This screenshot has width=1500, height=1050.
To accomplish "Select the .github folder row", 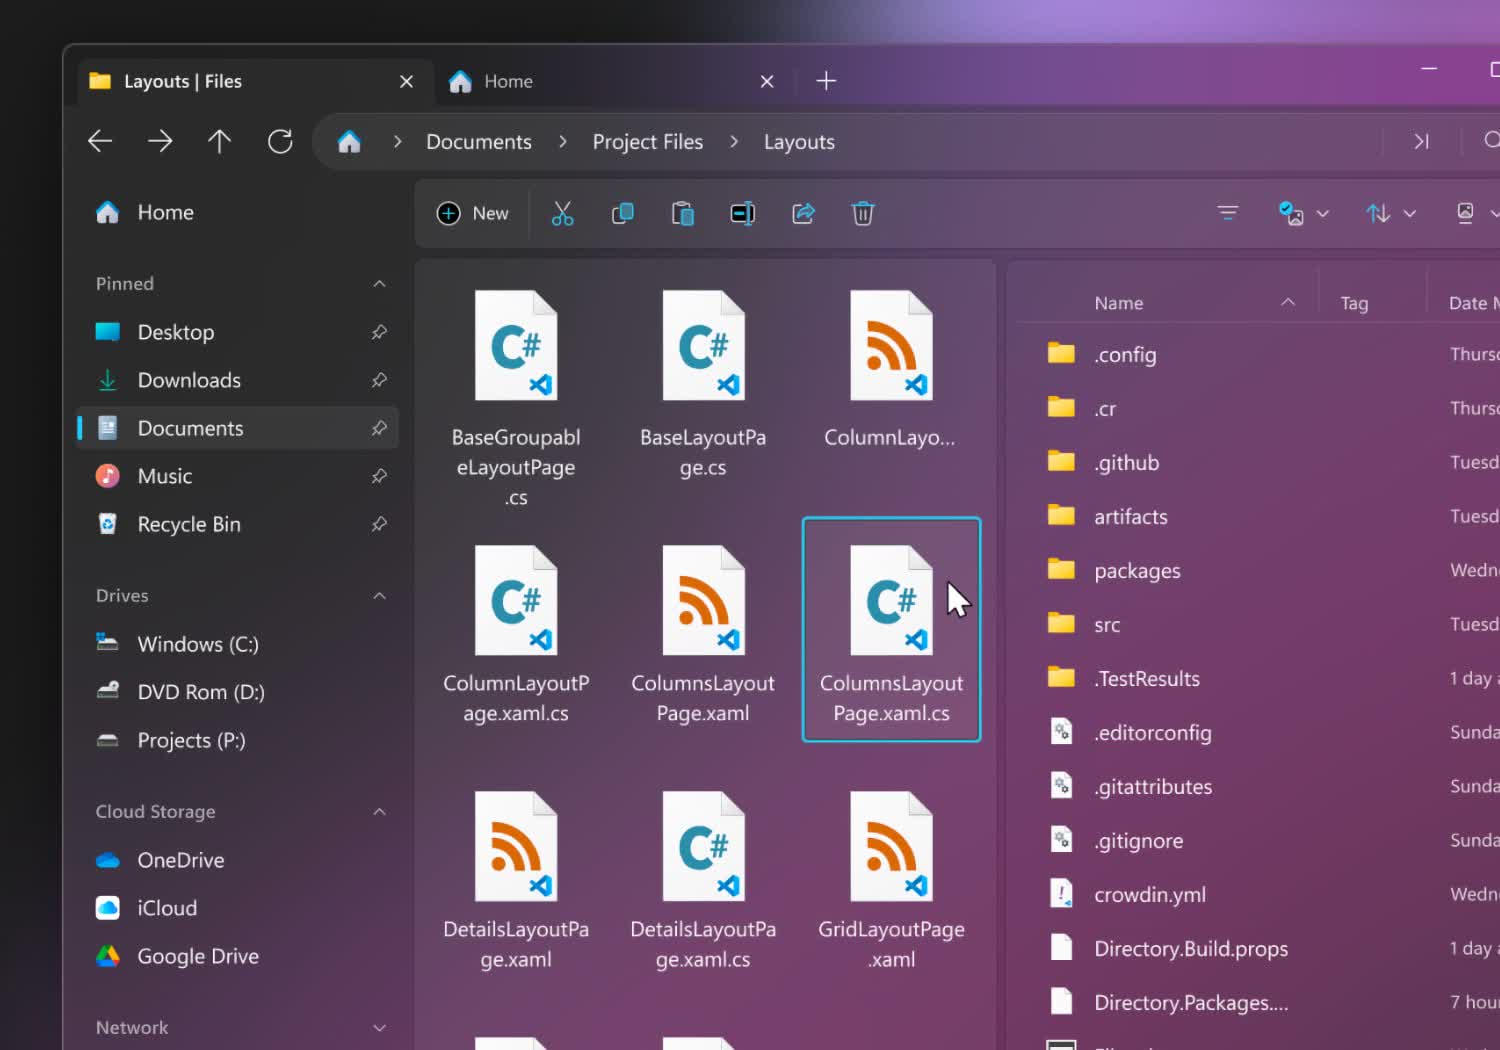I will pyautogui.click(x=1260, y=462).
